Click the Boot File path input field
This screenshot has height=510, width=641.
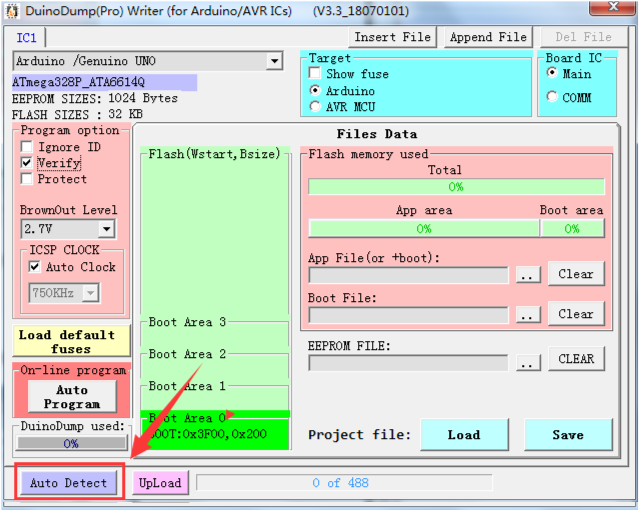[408, 315]
